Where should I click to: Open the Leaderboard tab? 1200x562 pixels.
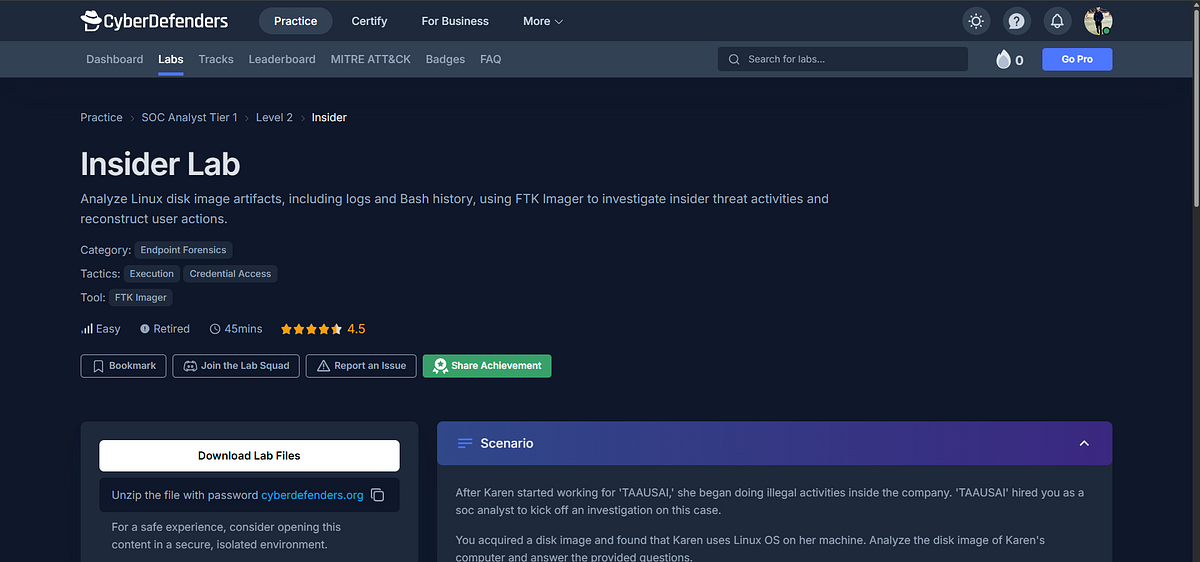point(282,59)
